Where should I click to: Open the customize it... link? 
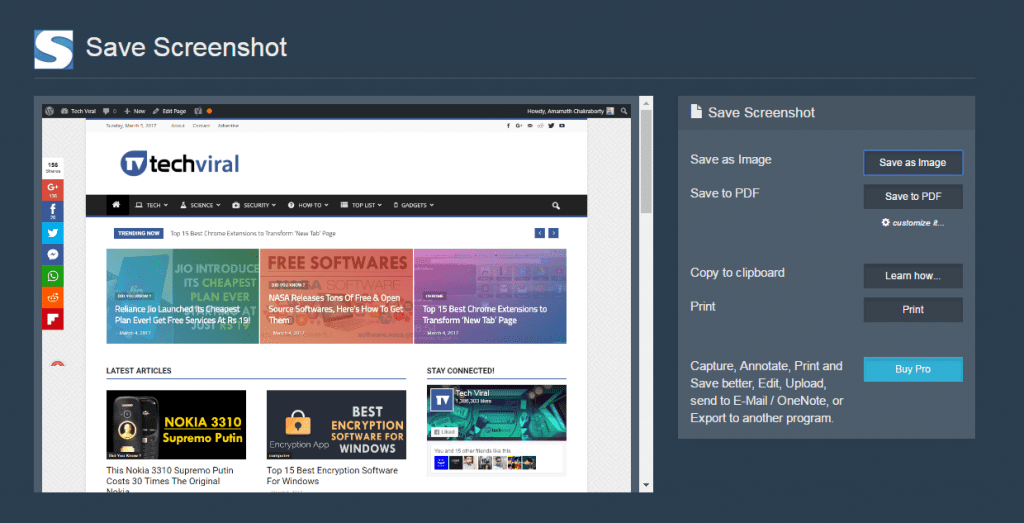pyautogui.click(x=912, y=223)
